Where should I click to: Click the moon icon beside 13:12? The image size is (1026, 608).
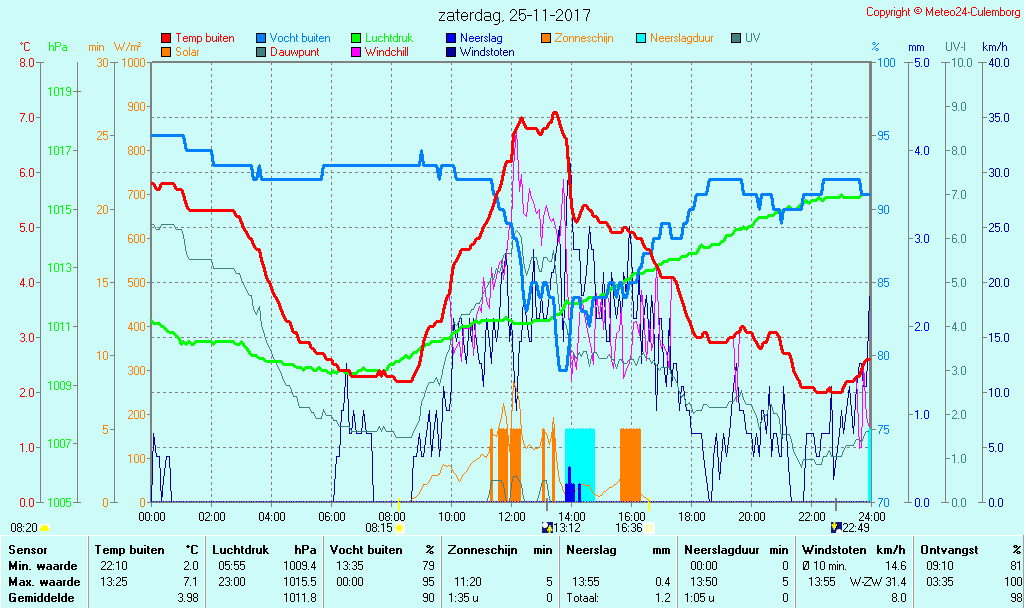(546, 527)
